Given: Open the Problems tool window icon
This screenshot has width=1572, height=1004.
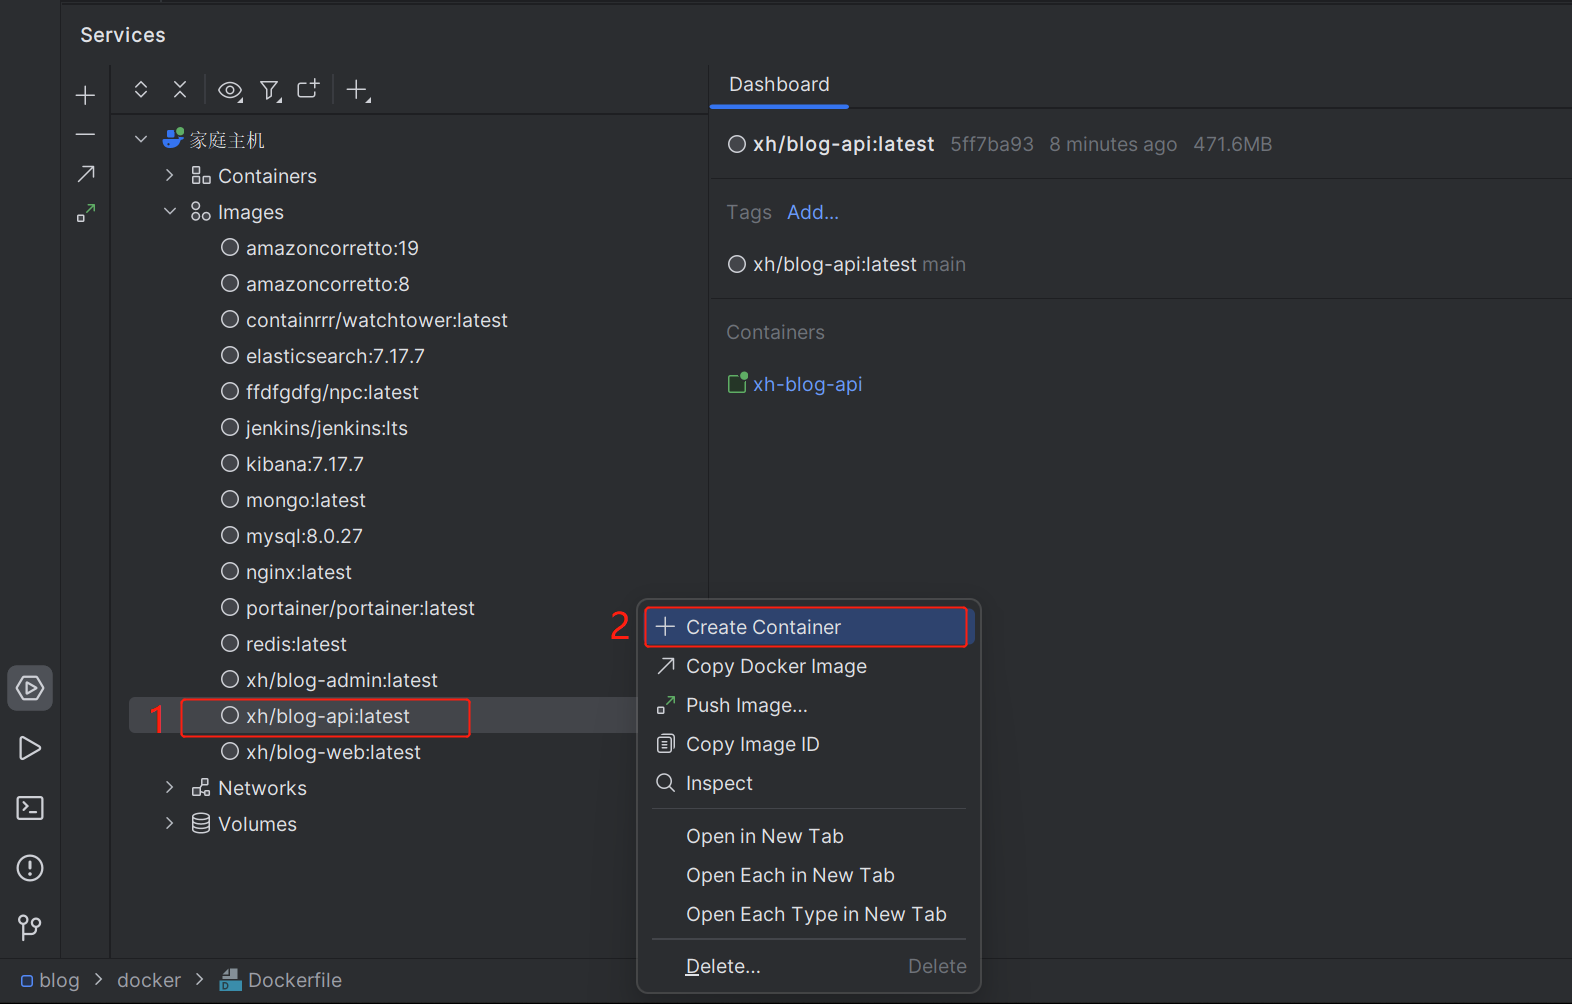Looking at the screenshot, I should click(x=30, y=868).
